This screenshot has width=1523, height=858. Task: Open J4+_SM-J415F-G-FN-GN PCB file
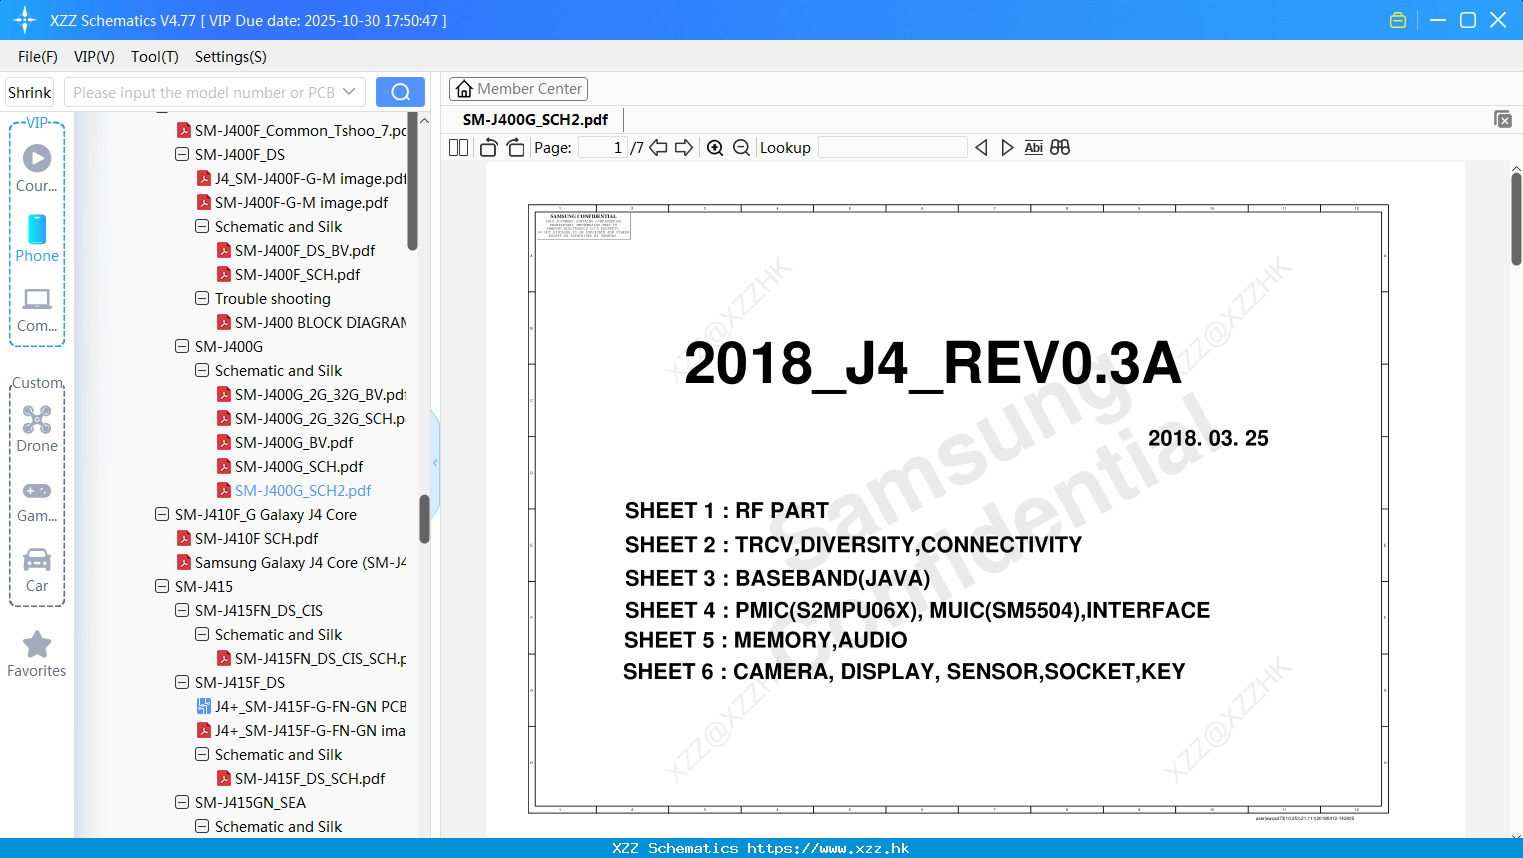(x=310, y=706)
